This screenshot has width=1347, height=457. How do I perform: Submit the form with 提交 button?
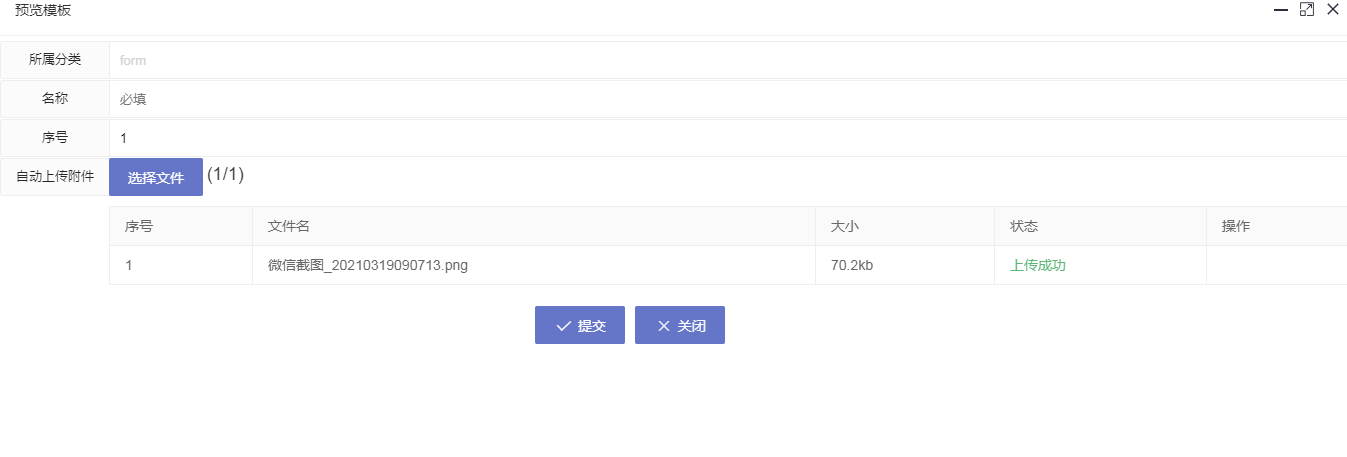[x=580, y=325]
